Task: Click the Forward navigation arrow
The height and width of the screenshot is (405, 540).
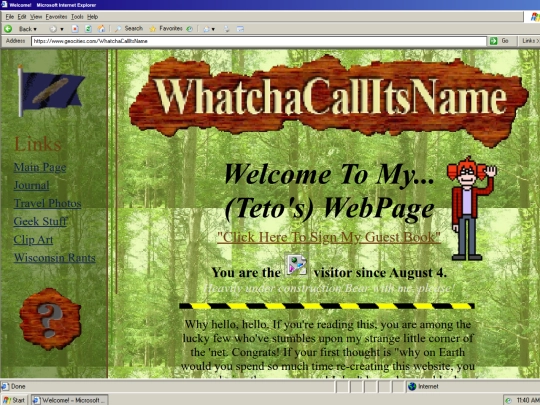Action: 53,29
